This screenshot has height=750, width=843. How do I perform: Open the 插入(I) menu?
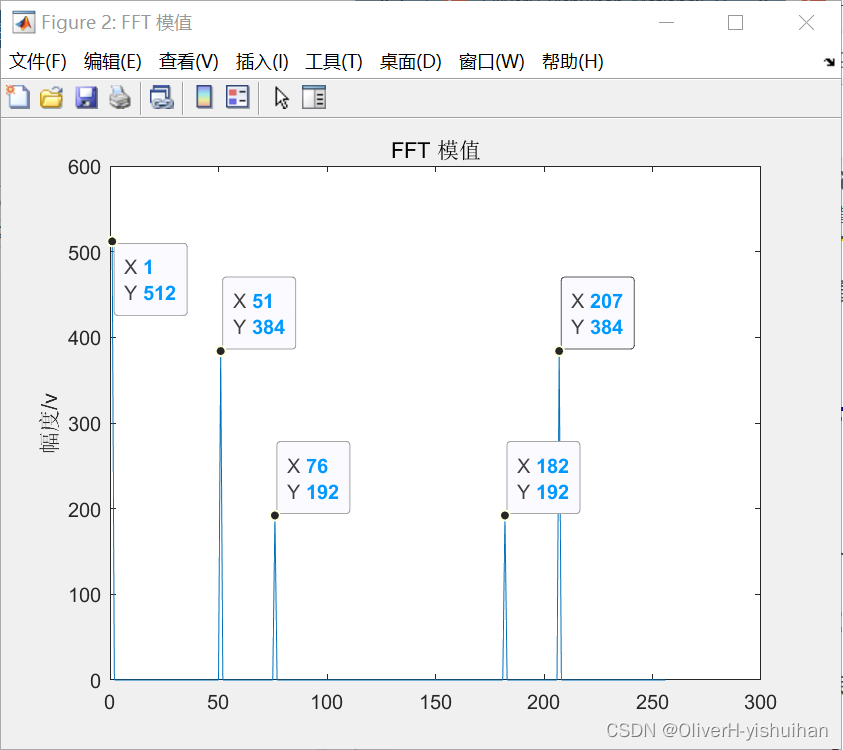[261, 61]
